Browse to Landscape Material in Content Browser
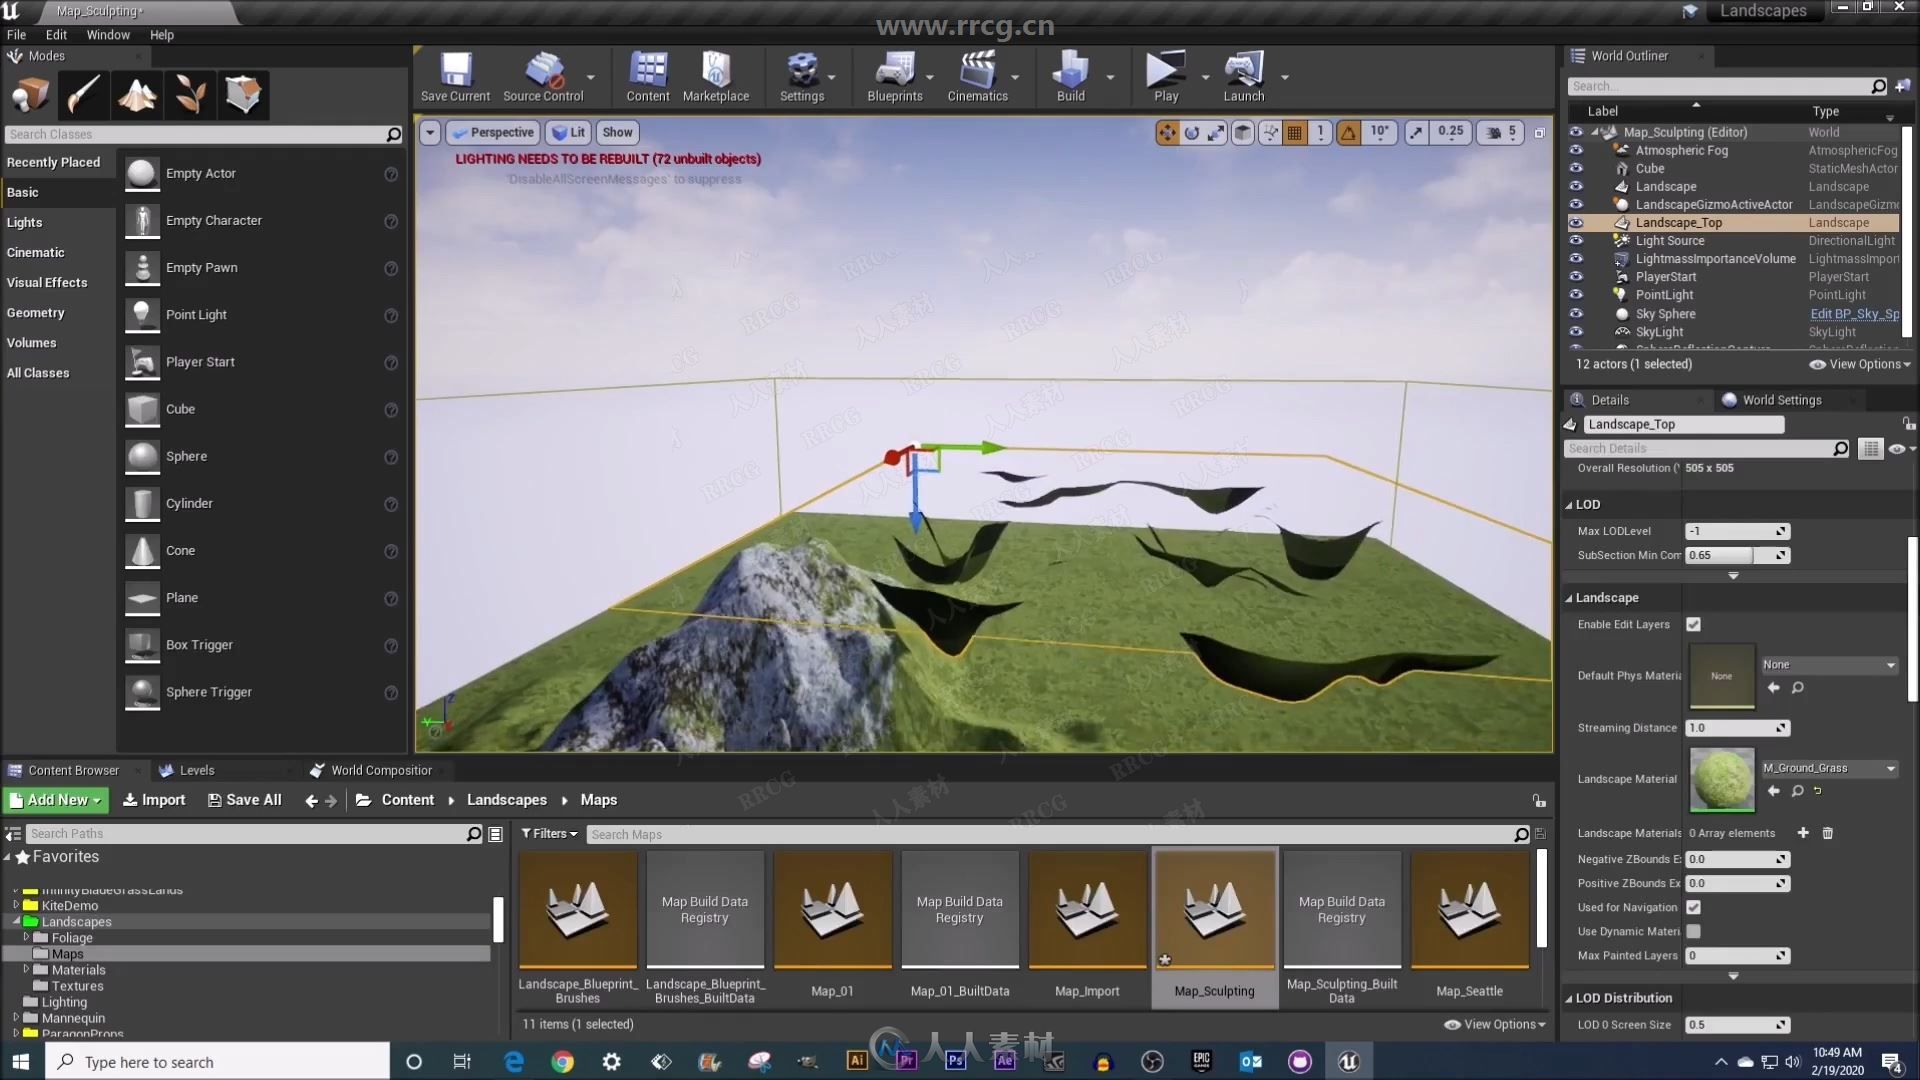Viewport: 1920px width, 1080px height. coord(1797,791)
